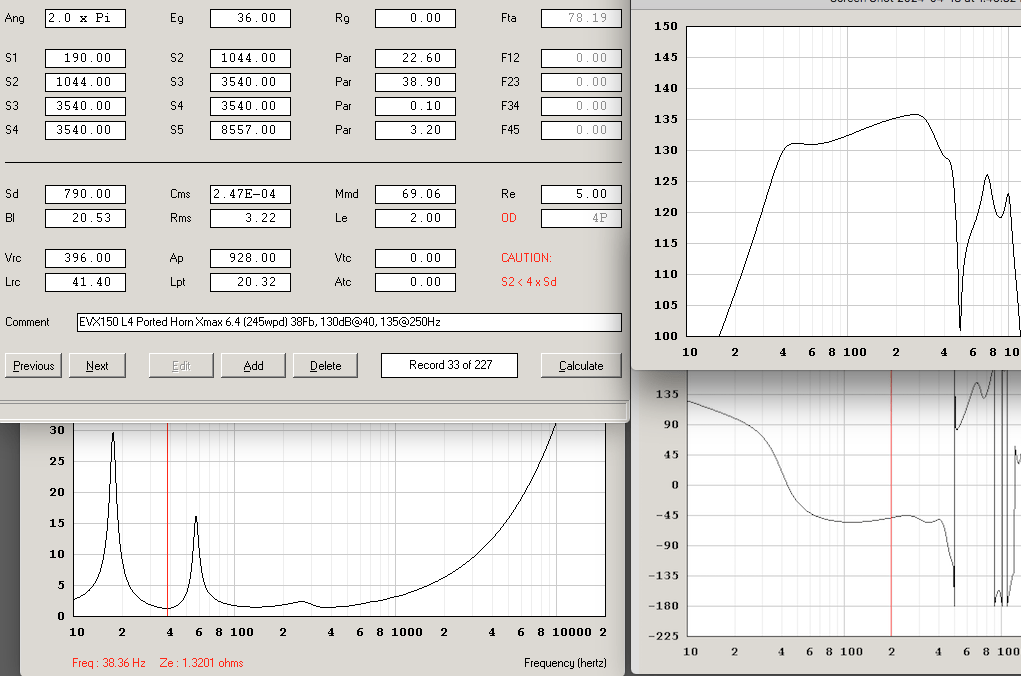Click the F12 value box
This screenshot has width=1021, height=676.
[x=581, y=58]
